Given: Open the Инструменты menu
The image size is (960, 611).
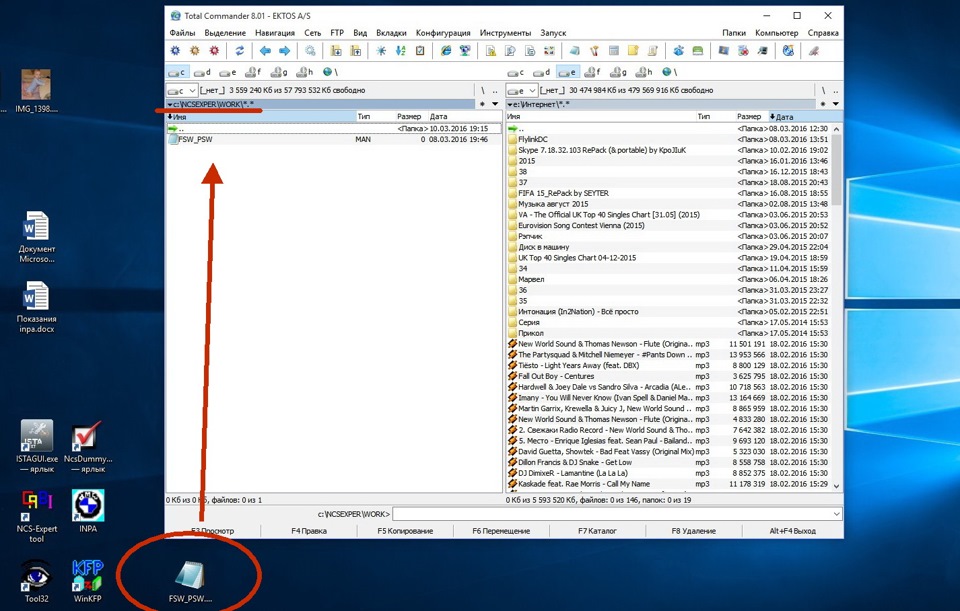Looking at the screenshot, I should pos(505,33).
